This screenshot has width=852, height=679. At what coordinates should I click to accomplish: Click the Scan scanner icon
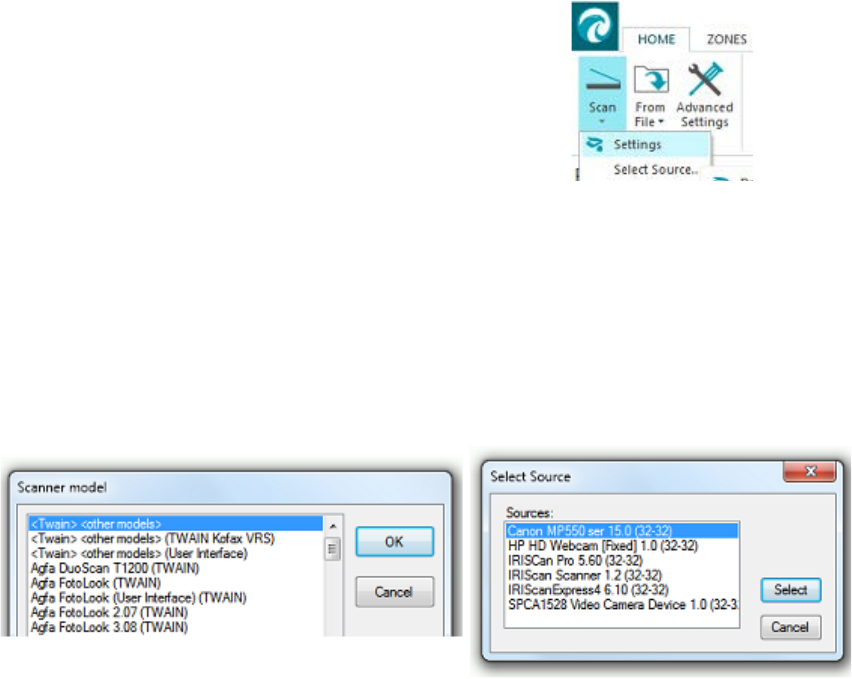pyautogui.click(x=603, y=81)
